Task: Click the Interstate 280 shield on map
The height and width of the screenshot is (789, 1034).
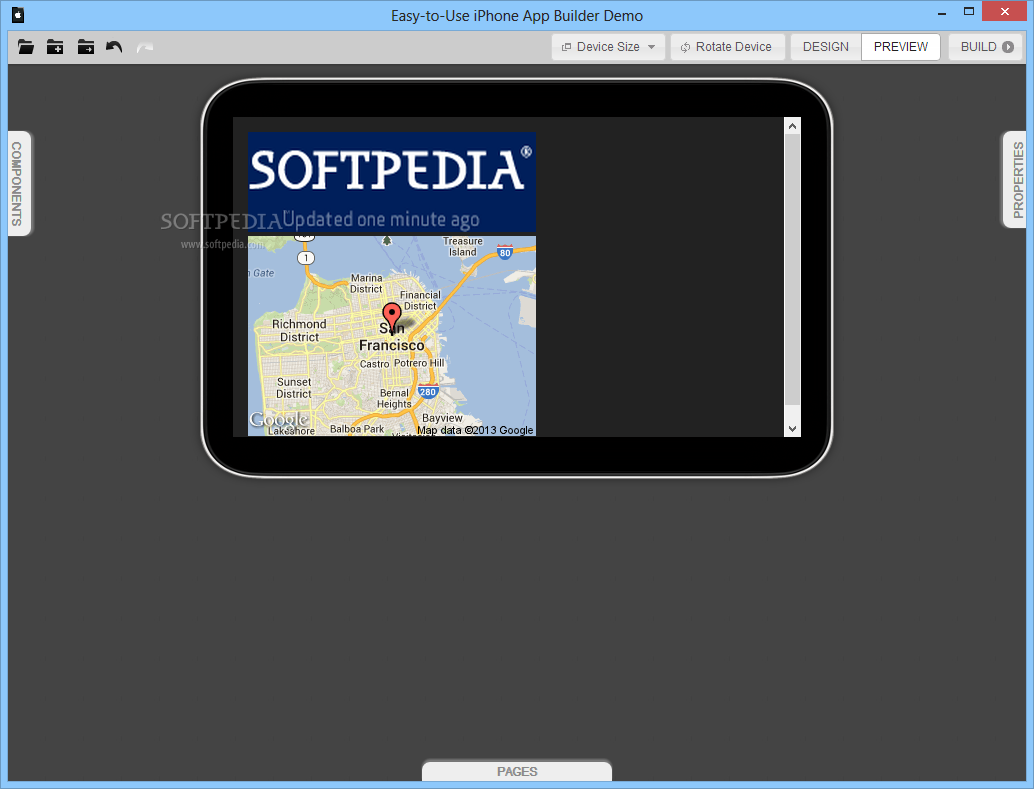Action: click(428, 391)
